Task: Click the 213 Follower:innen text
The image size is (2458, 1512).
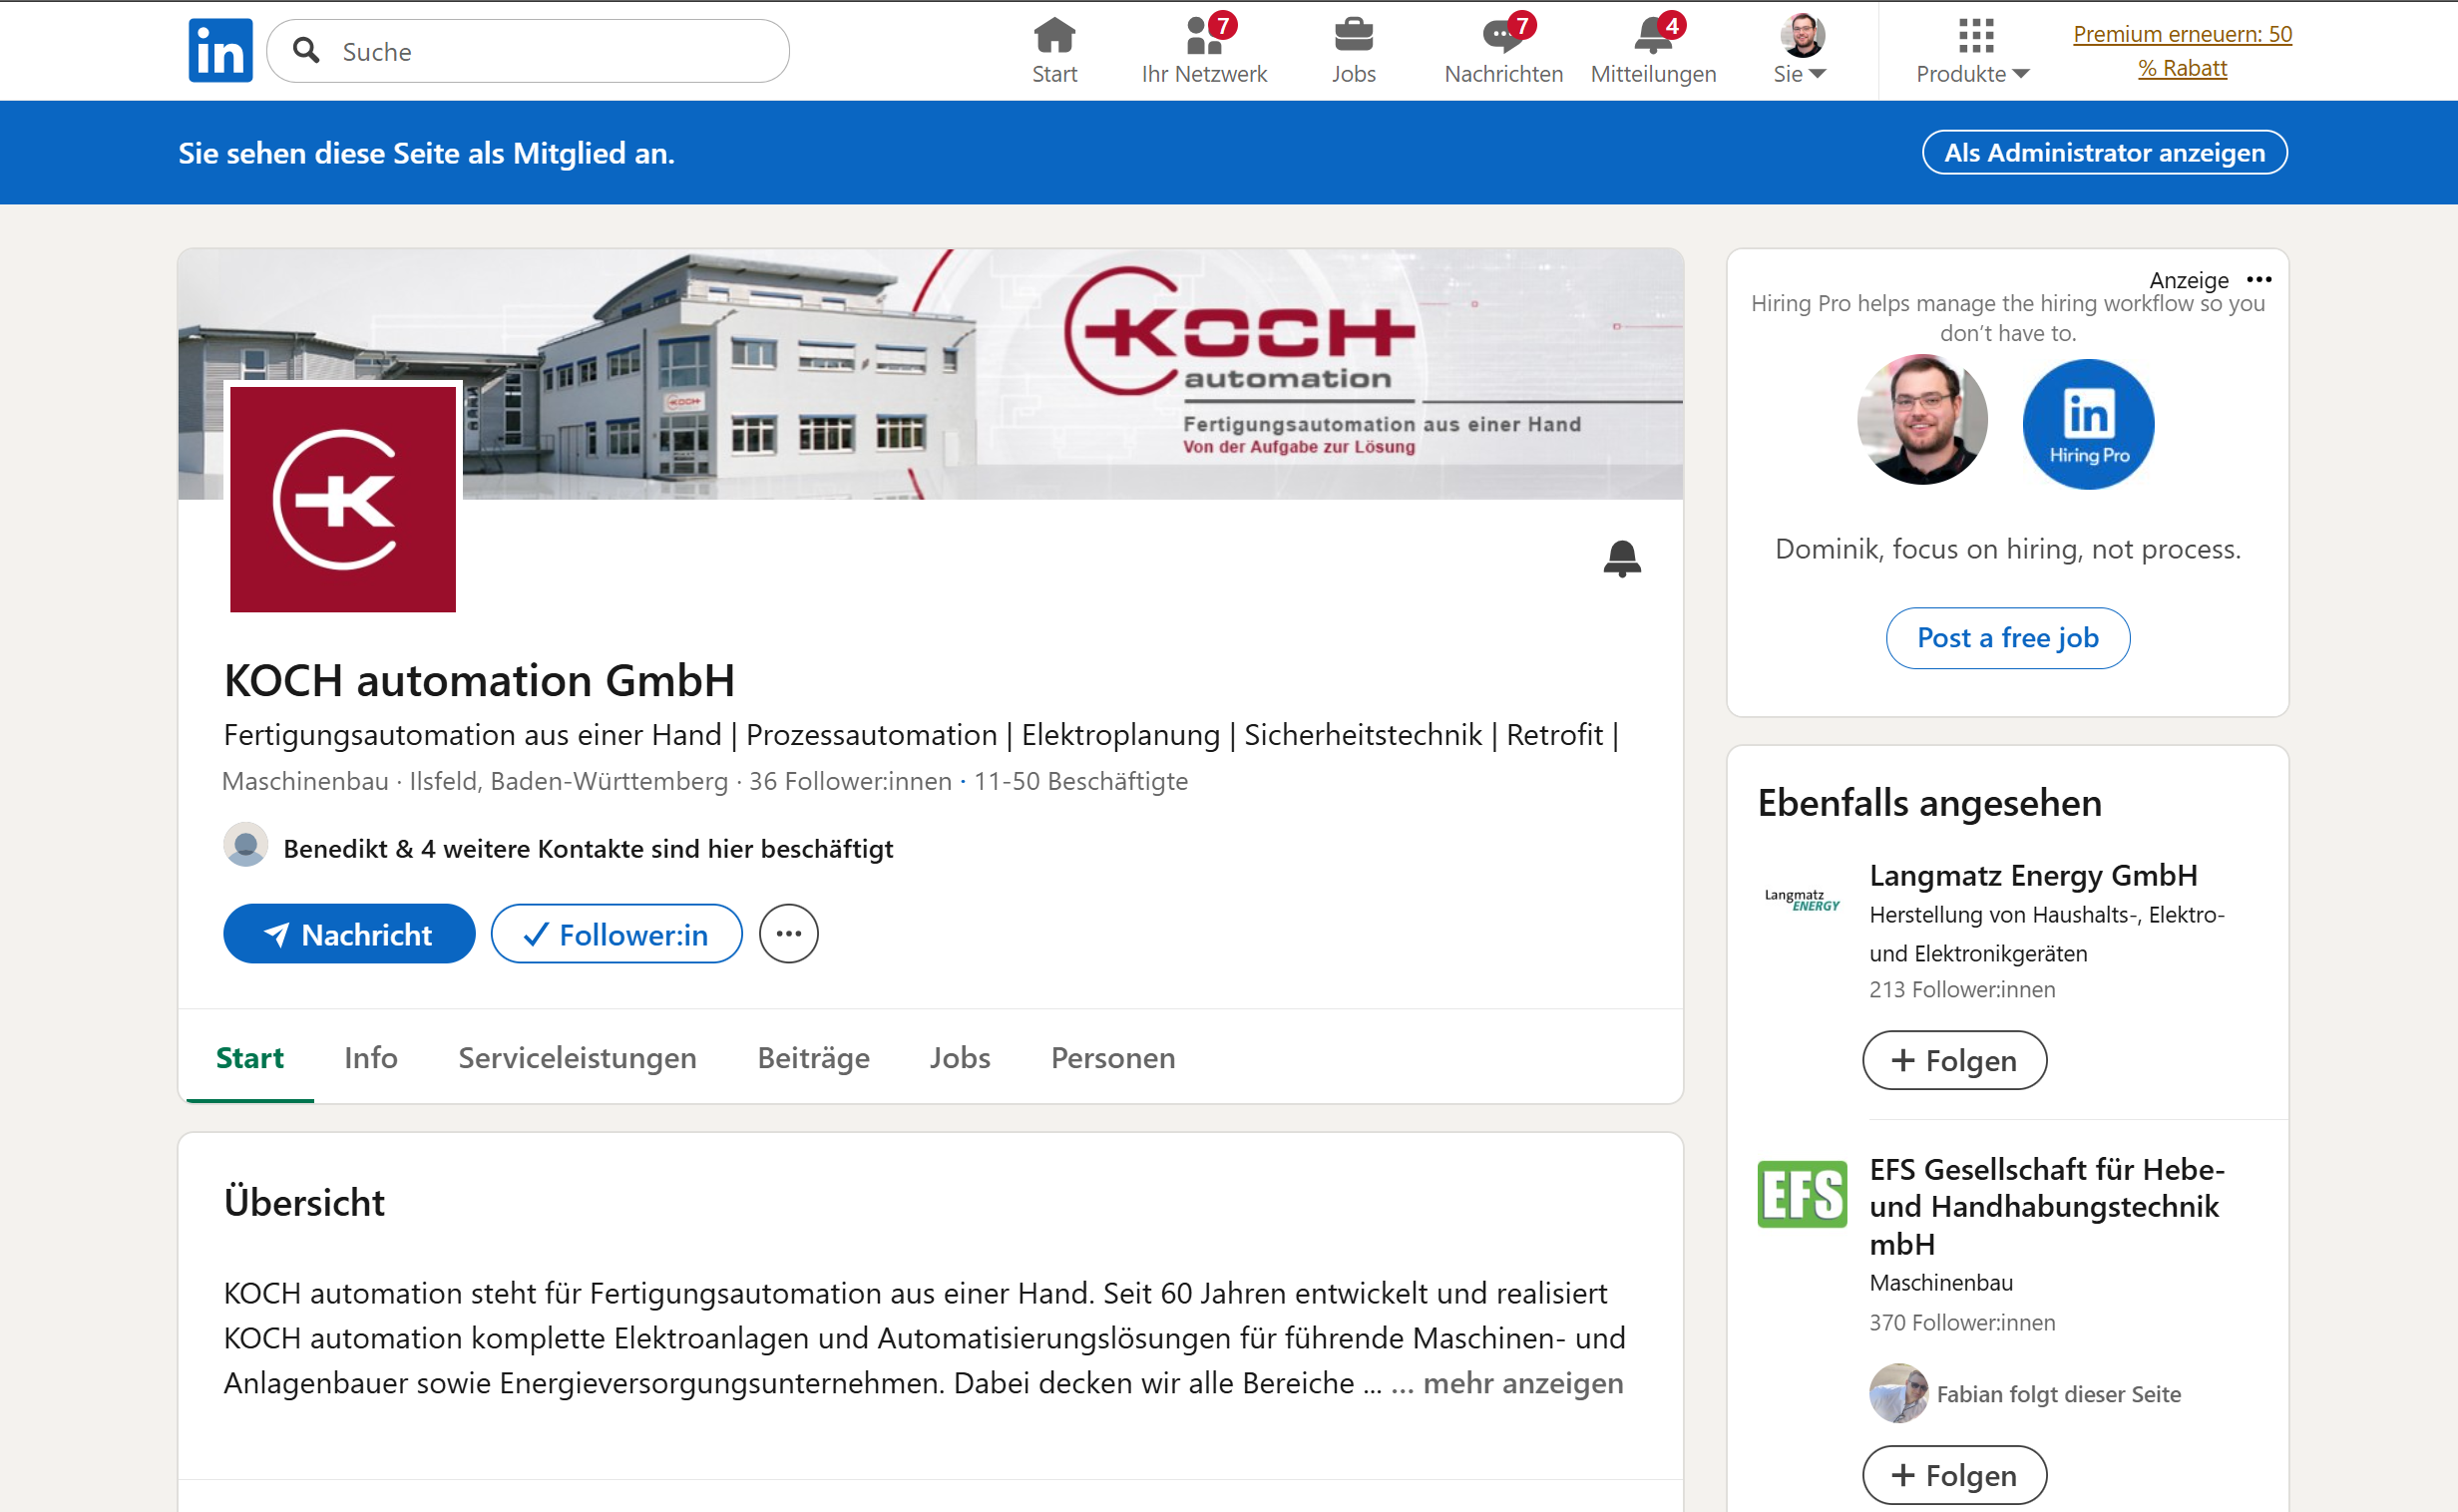Action: 1962,990
